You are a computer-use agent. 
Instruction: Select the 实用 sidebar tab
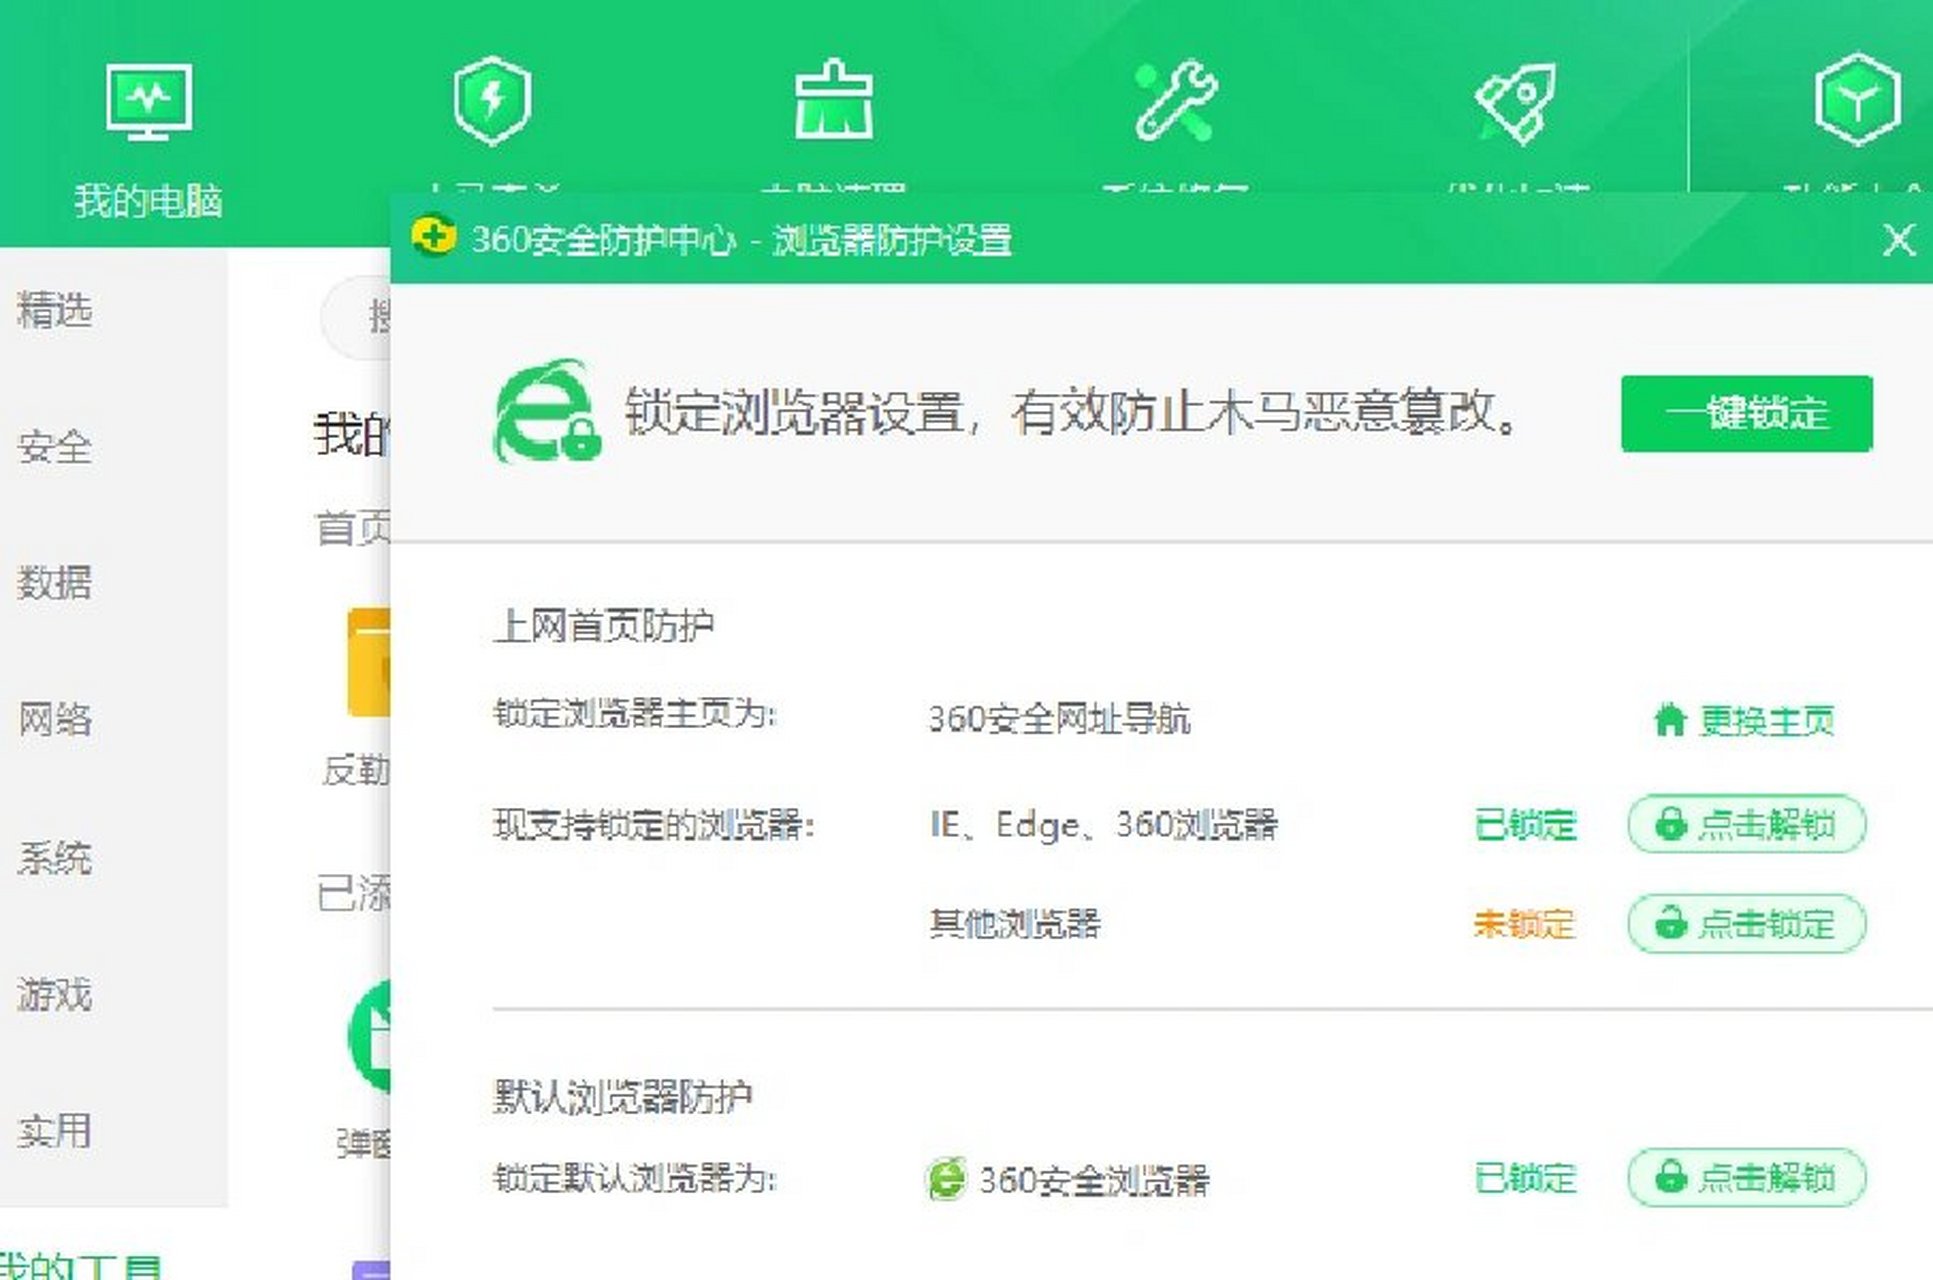55,1131
